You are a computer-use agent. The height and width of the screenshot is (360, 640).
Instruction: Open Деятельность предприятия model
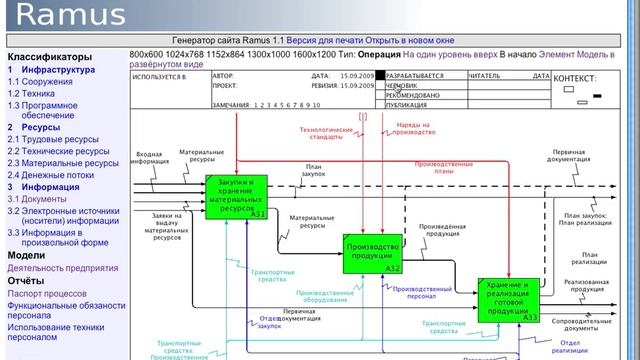[x=62, y=268]
